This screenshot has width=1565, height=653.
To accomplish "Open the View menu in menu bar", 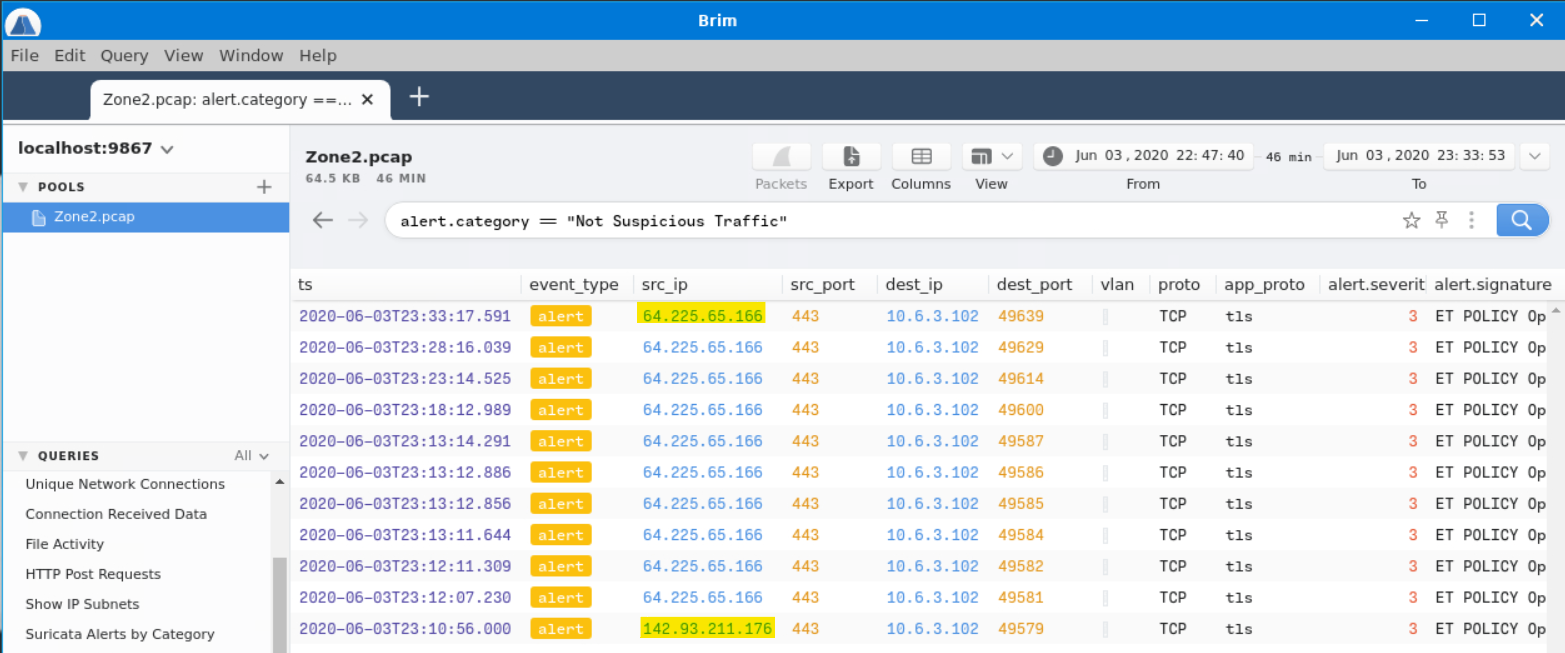I will [x=183, y=56].
